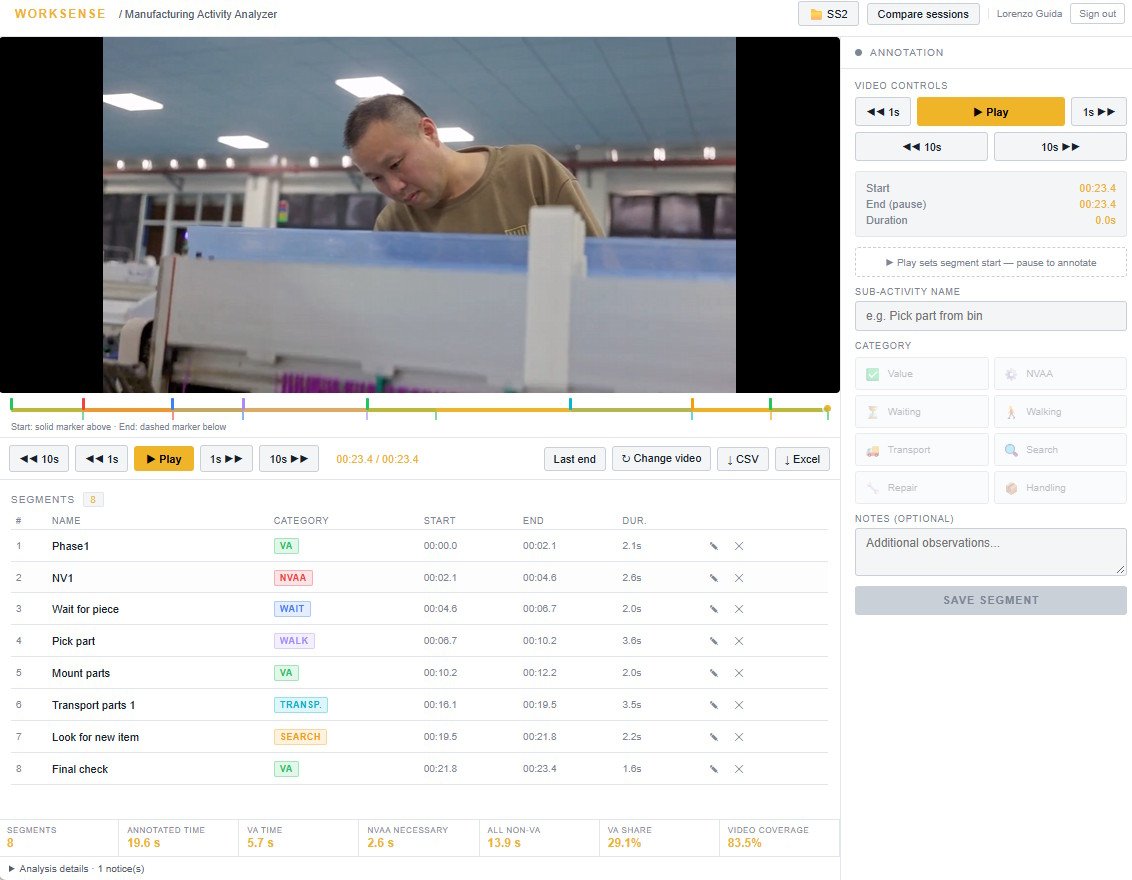1132x880 pixels.
Task: Edit the Final check segment
Action: 713,769
